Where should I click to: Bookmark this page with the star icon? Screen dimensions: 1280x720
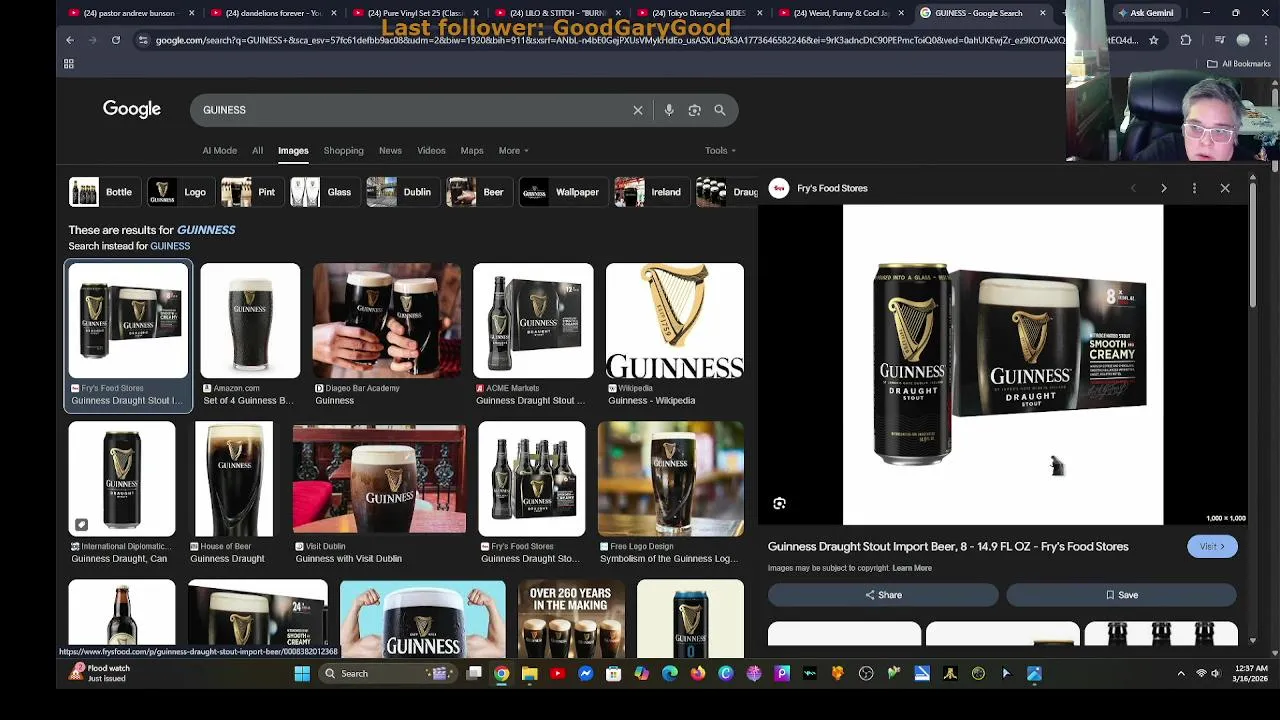[1153, 40]
